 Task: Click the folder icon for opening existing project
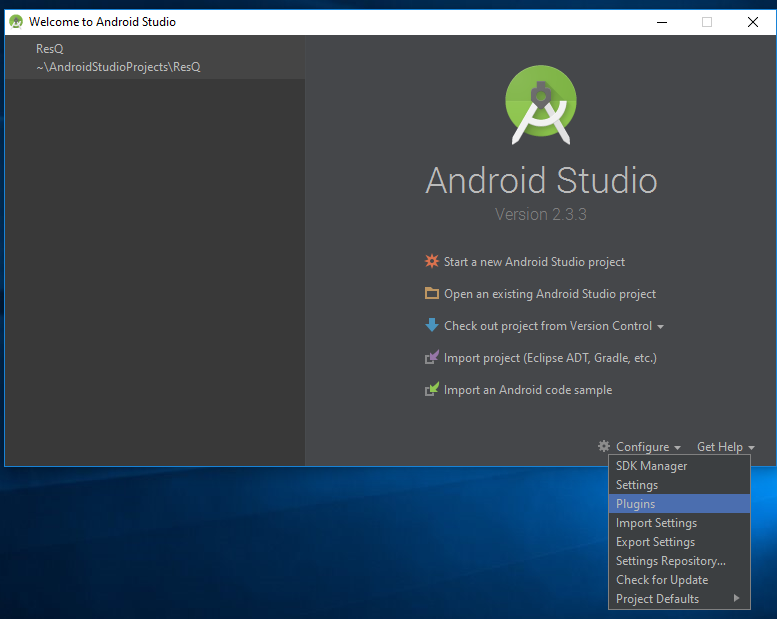coord(432,293)
